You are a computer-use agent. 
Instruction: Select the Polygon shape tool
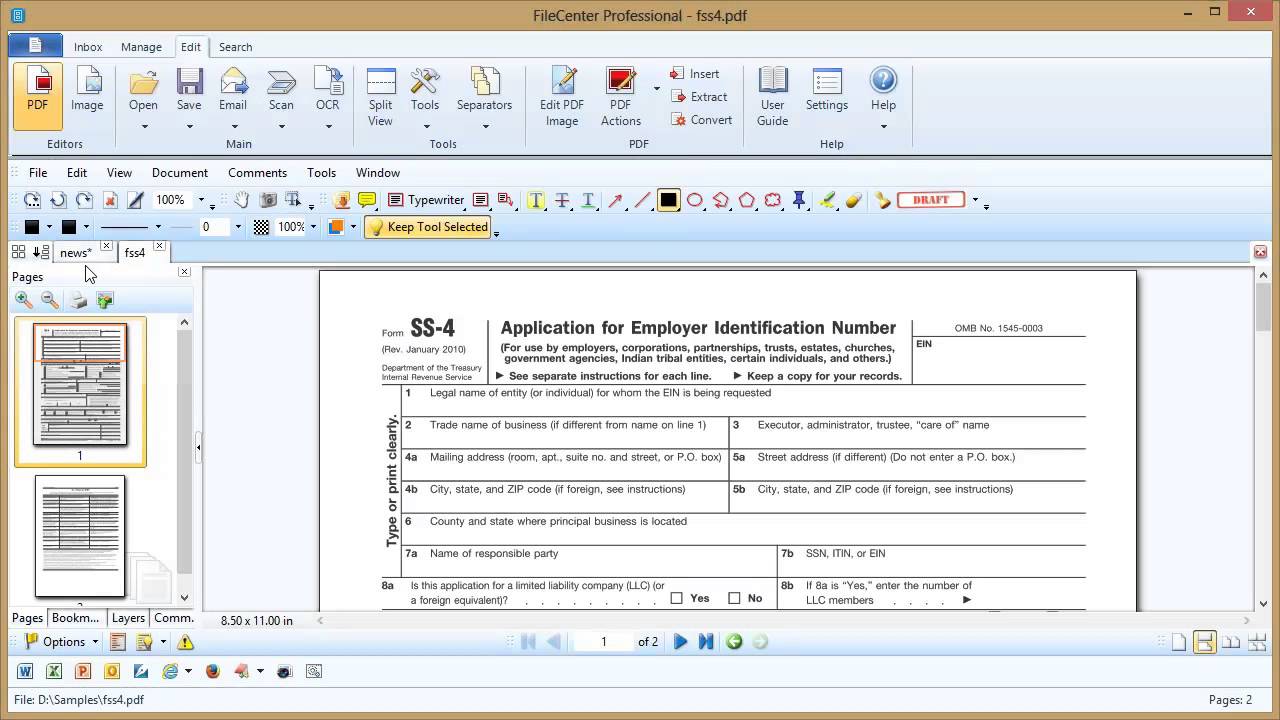tap(747, 200)
